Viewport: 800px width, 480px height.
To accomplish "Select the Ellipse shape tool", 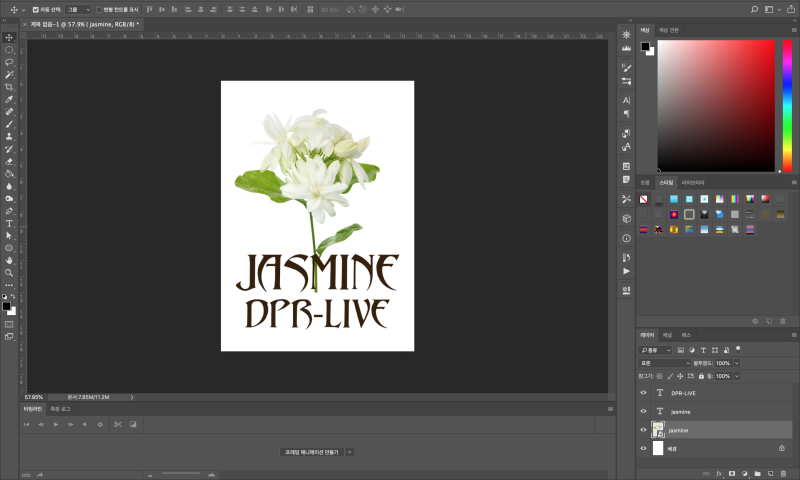I will coord(9,248).
